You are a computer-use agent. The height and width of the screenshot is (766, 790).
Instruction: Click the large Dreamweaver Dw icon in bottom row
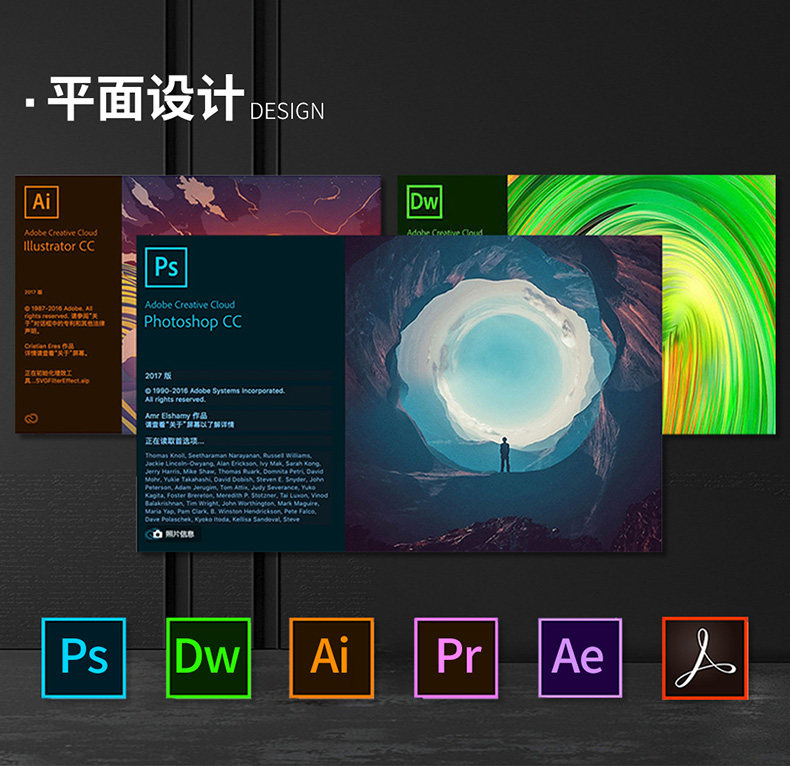(208, 658)
